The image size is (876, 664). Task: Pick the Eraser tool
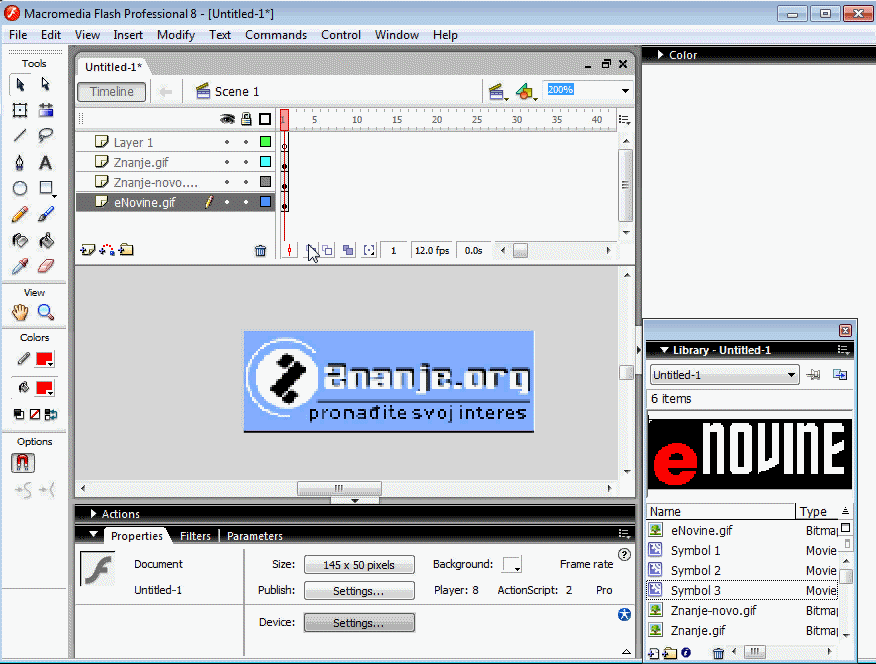pos(46,266)
